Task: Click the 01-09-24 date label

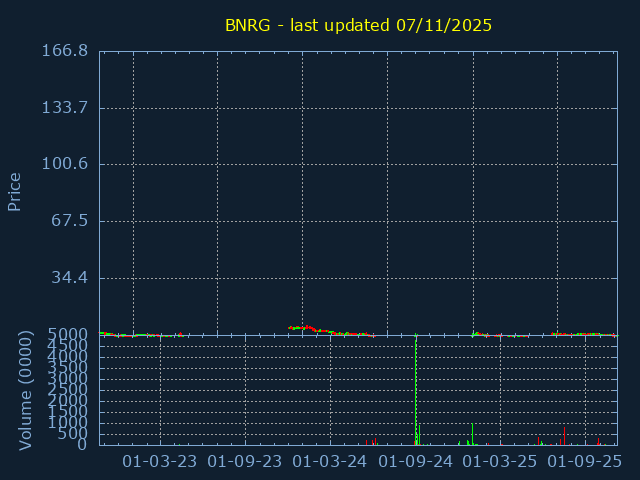Action: [416, 461]
